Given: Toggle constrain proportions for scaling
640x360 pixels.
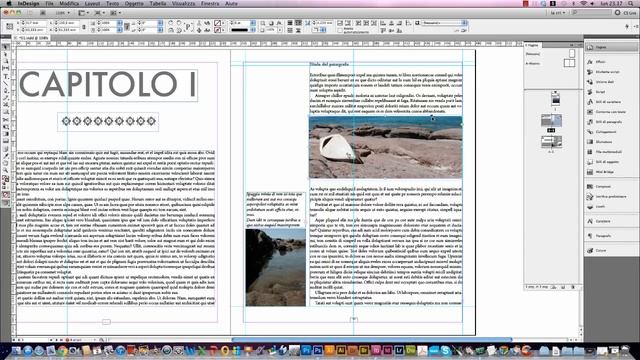Looking at the screenshot, I should (127, 27).
